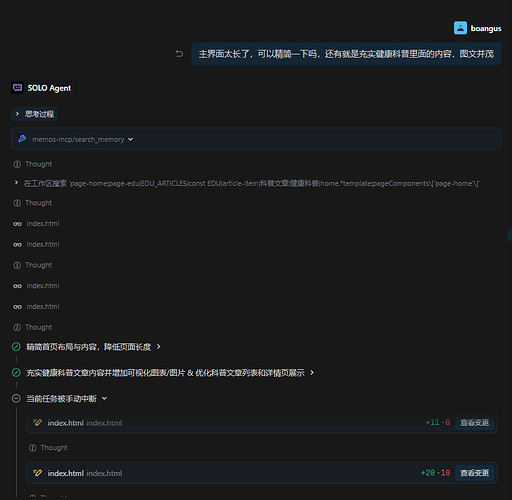Click the SOLO Agent title text
Viewport: 512px width, 500px height.
pos(49,88)
